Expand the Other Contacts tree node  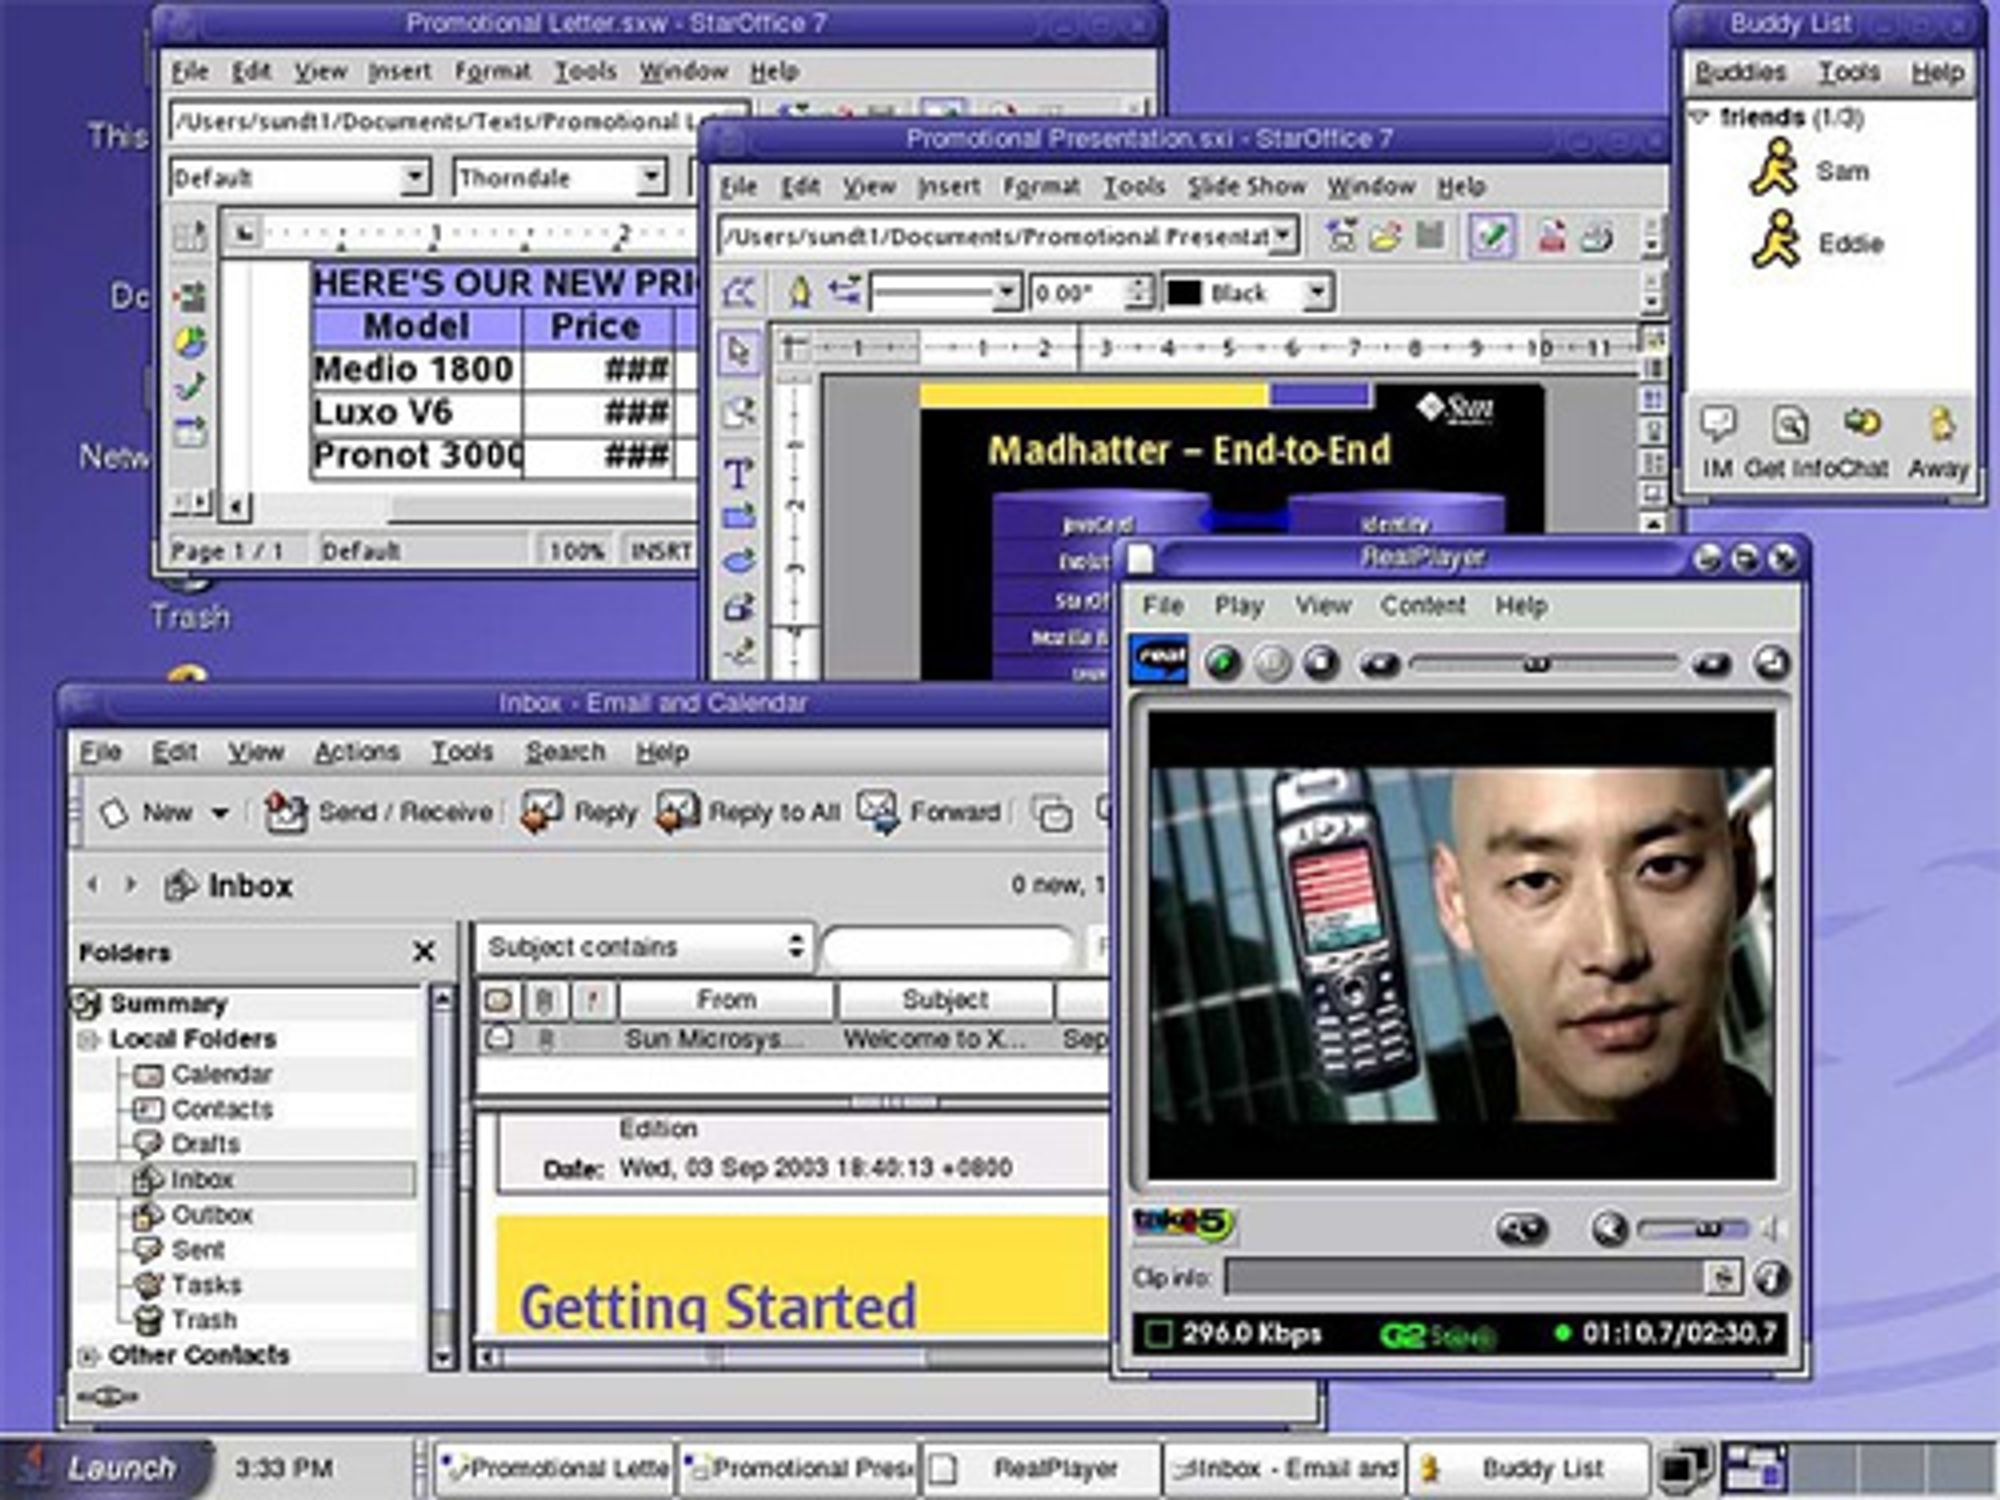(x=88, y=1356)
